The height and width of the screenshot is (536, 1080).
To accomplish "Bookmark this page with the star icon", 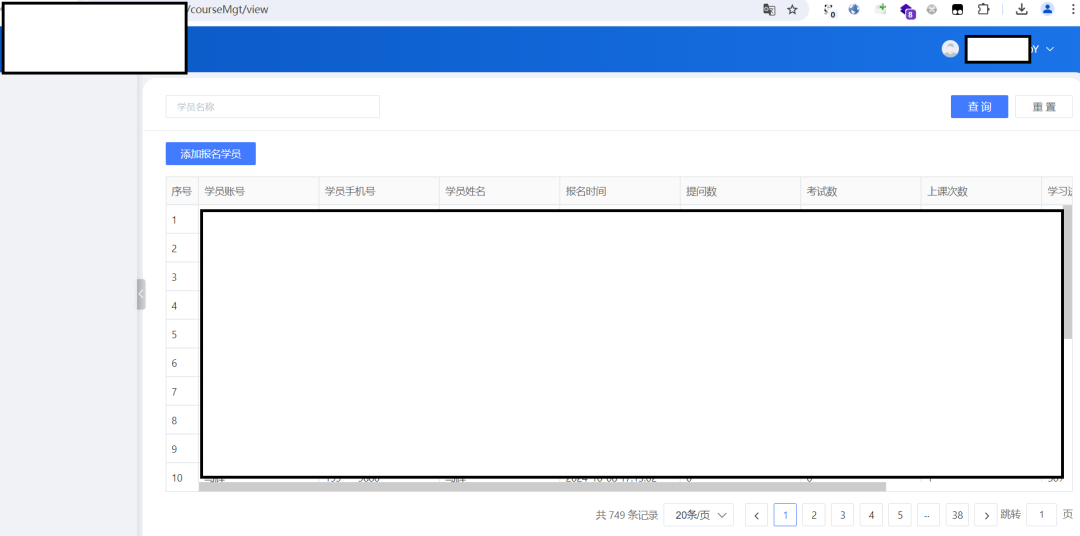I will click(792, 9).
